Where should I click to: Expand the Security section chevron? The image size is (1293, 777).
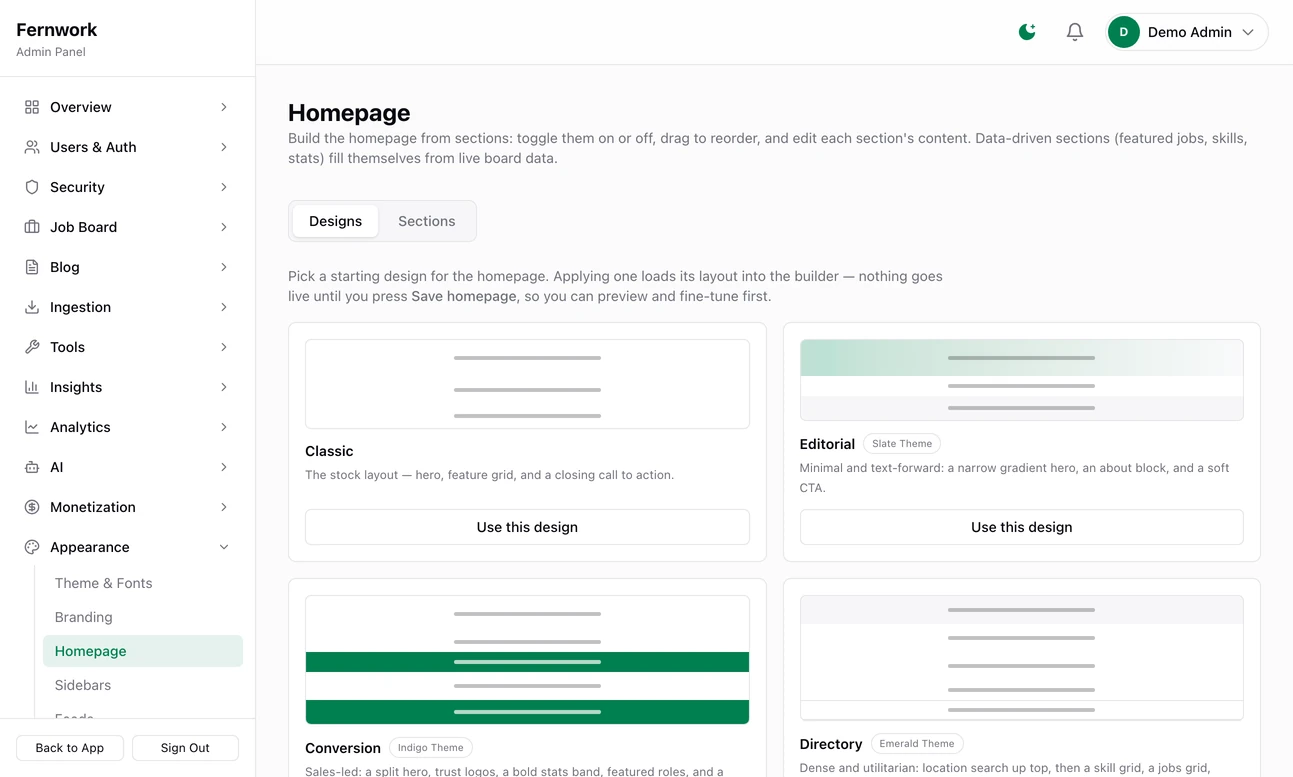coord(224,187)
